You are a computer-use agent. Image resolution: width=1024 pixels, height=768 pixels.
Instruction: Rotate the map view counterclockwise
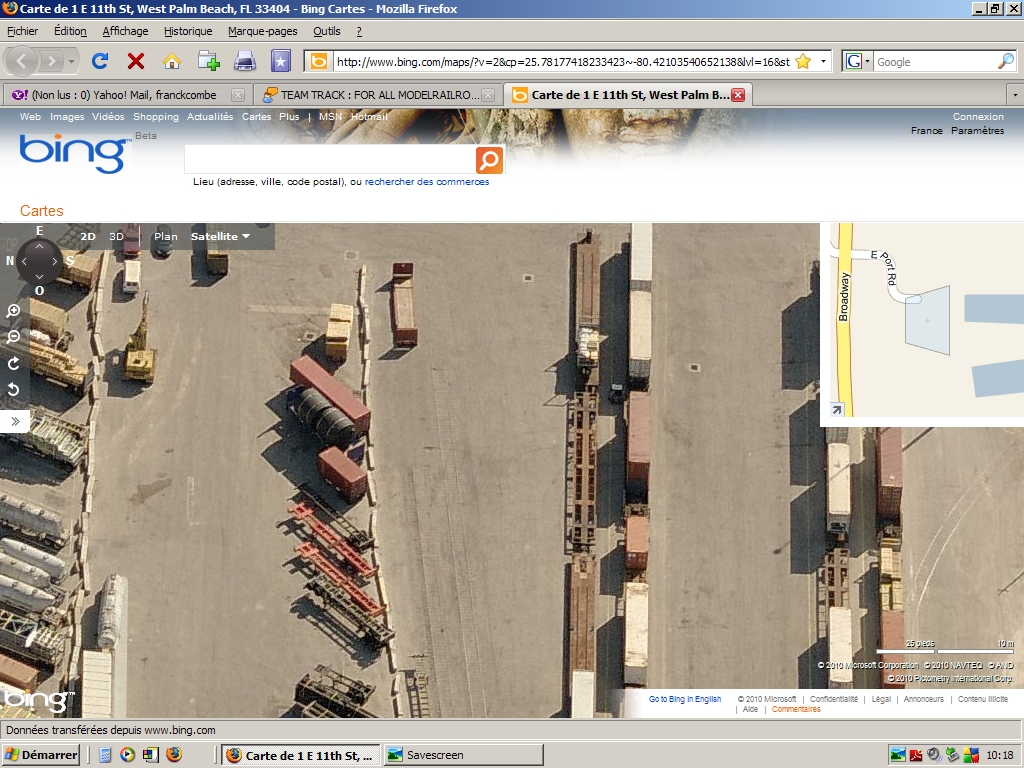13,389
